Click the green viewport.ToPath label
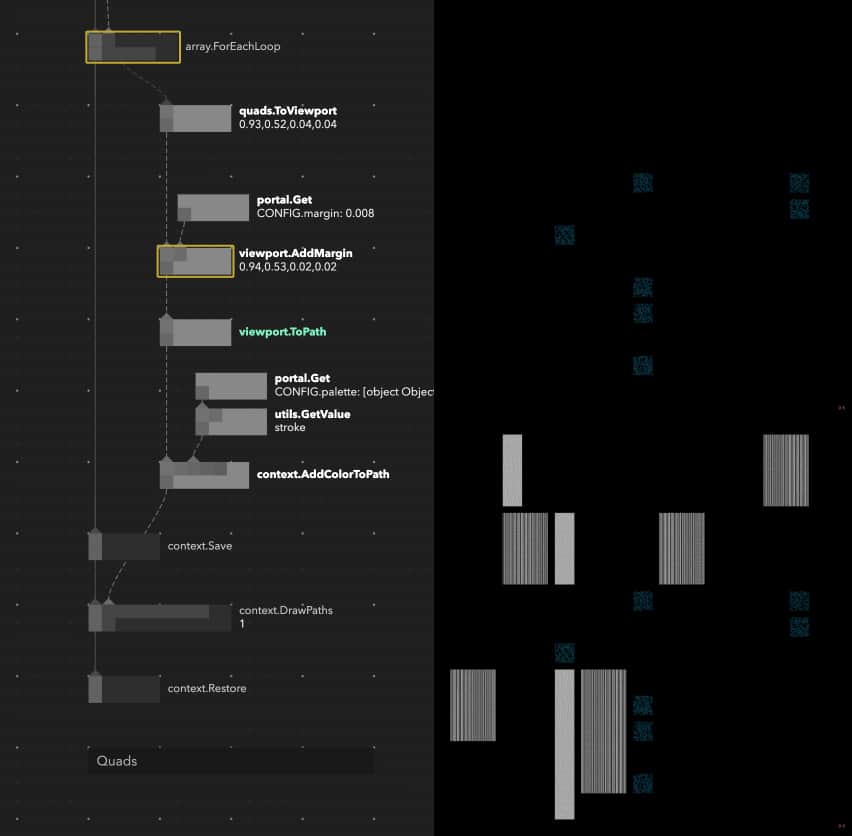 pos(283,332)
